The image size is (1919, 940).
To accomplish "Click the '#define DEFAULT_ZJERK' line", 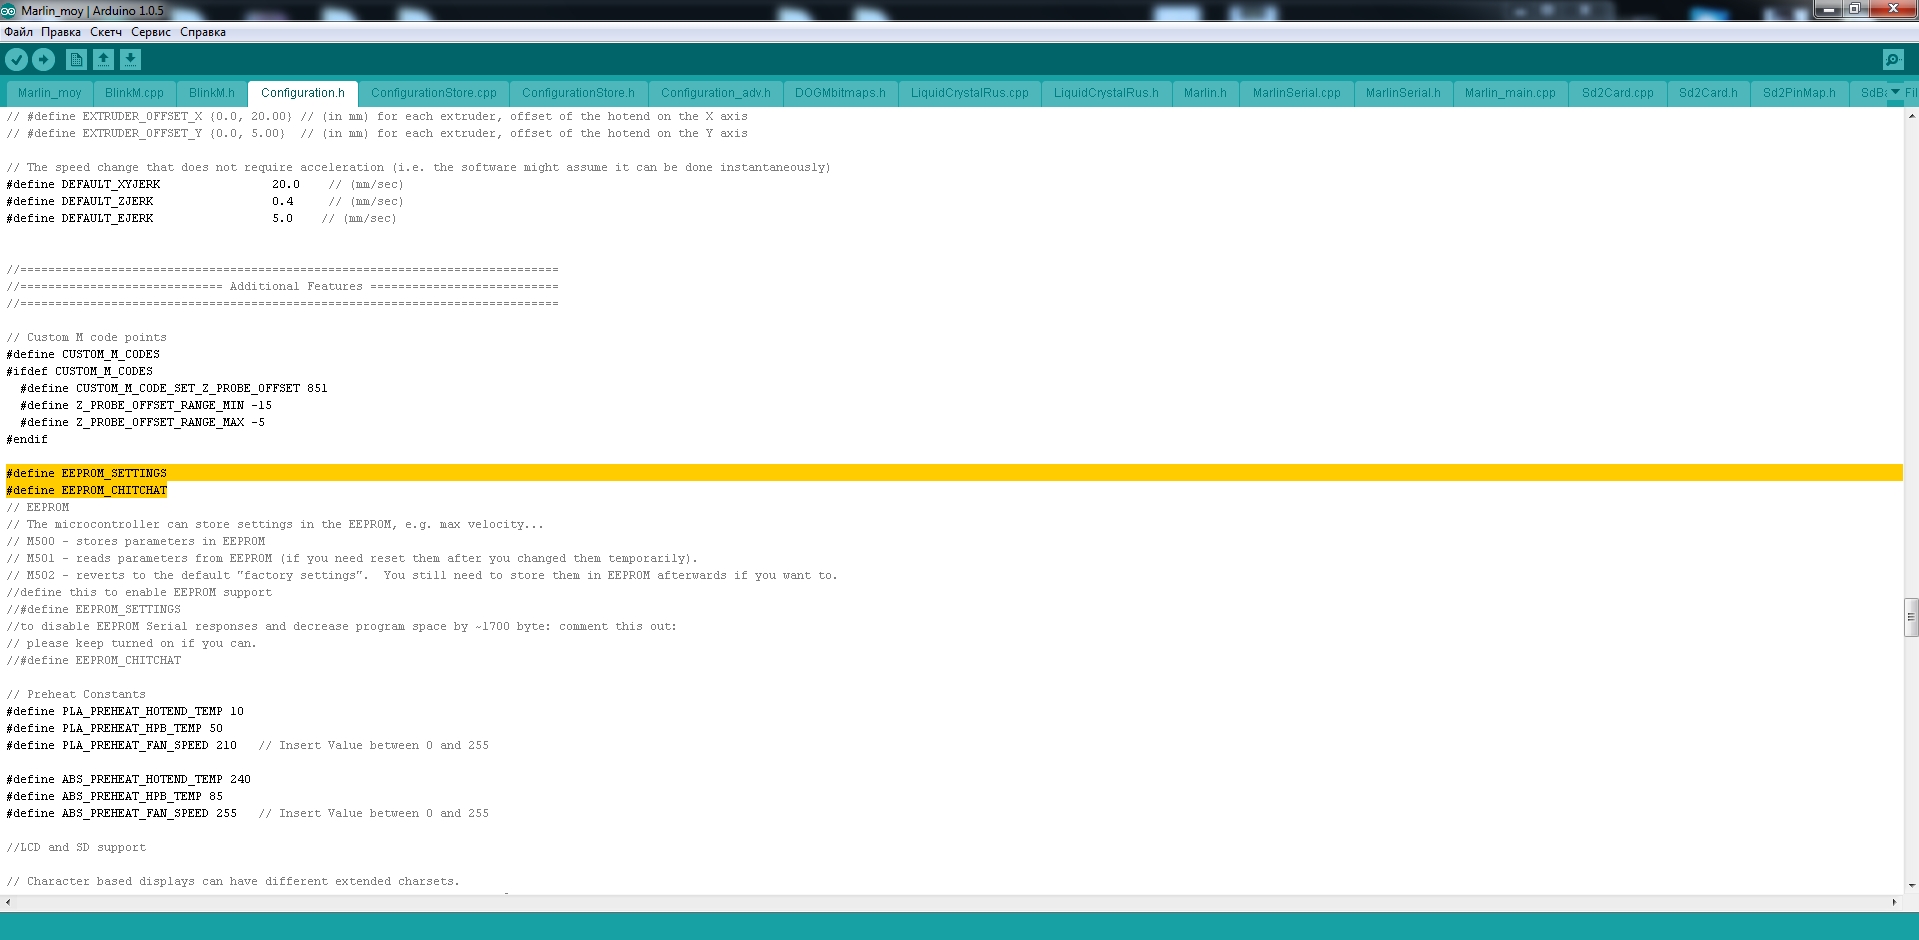I will coord(205,201).
